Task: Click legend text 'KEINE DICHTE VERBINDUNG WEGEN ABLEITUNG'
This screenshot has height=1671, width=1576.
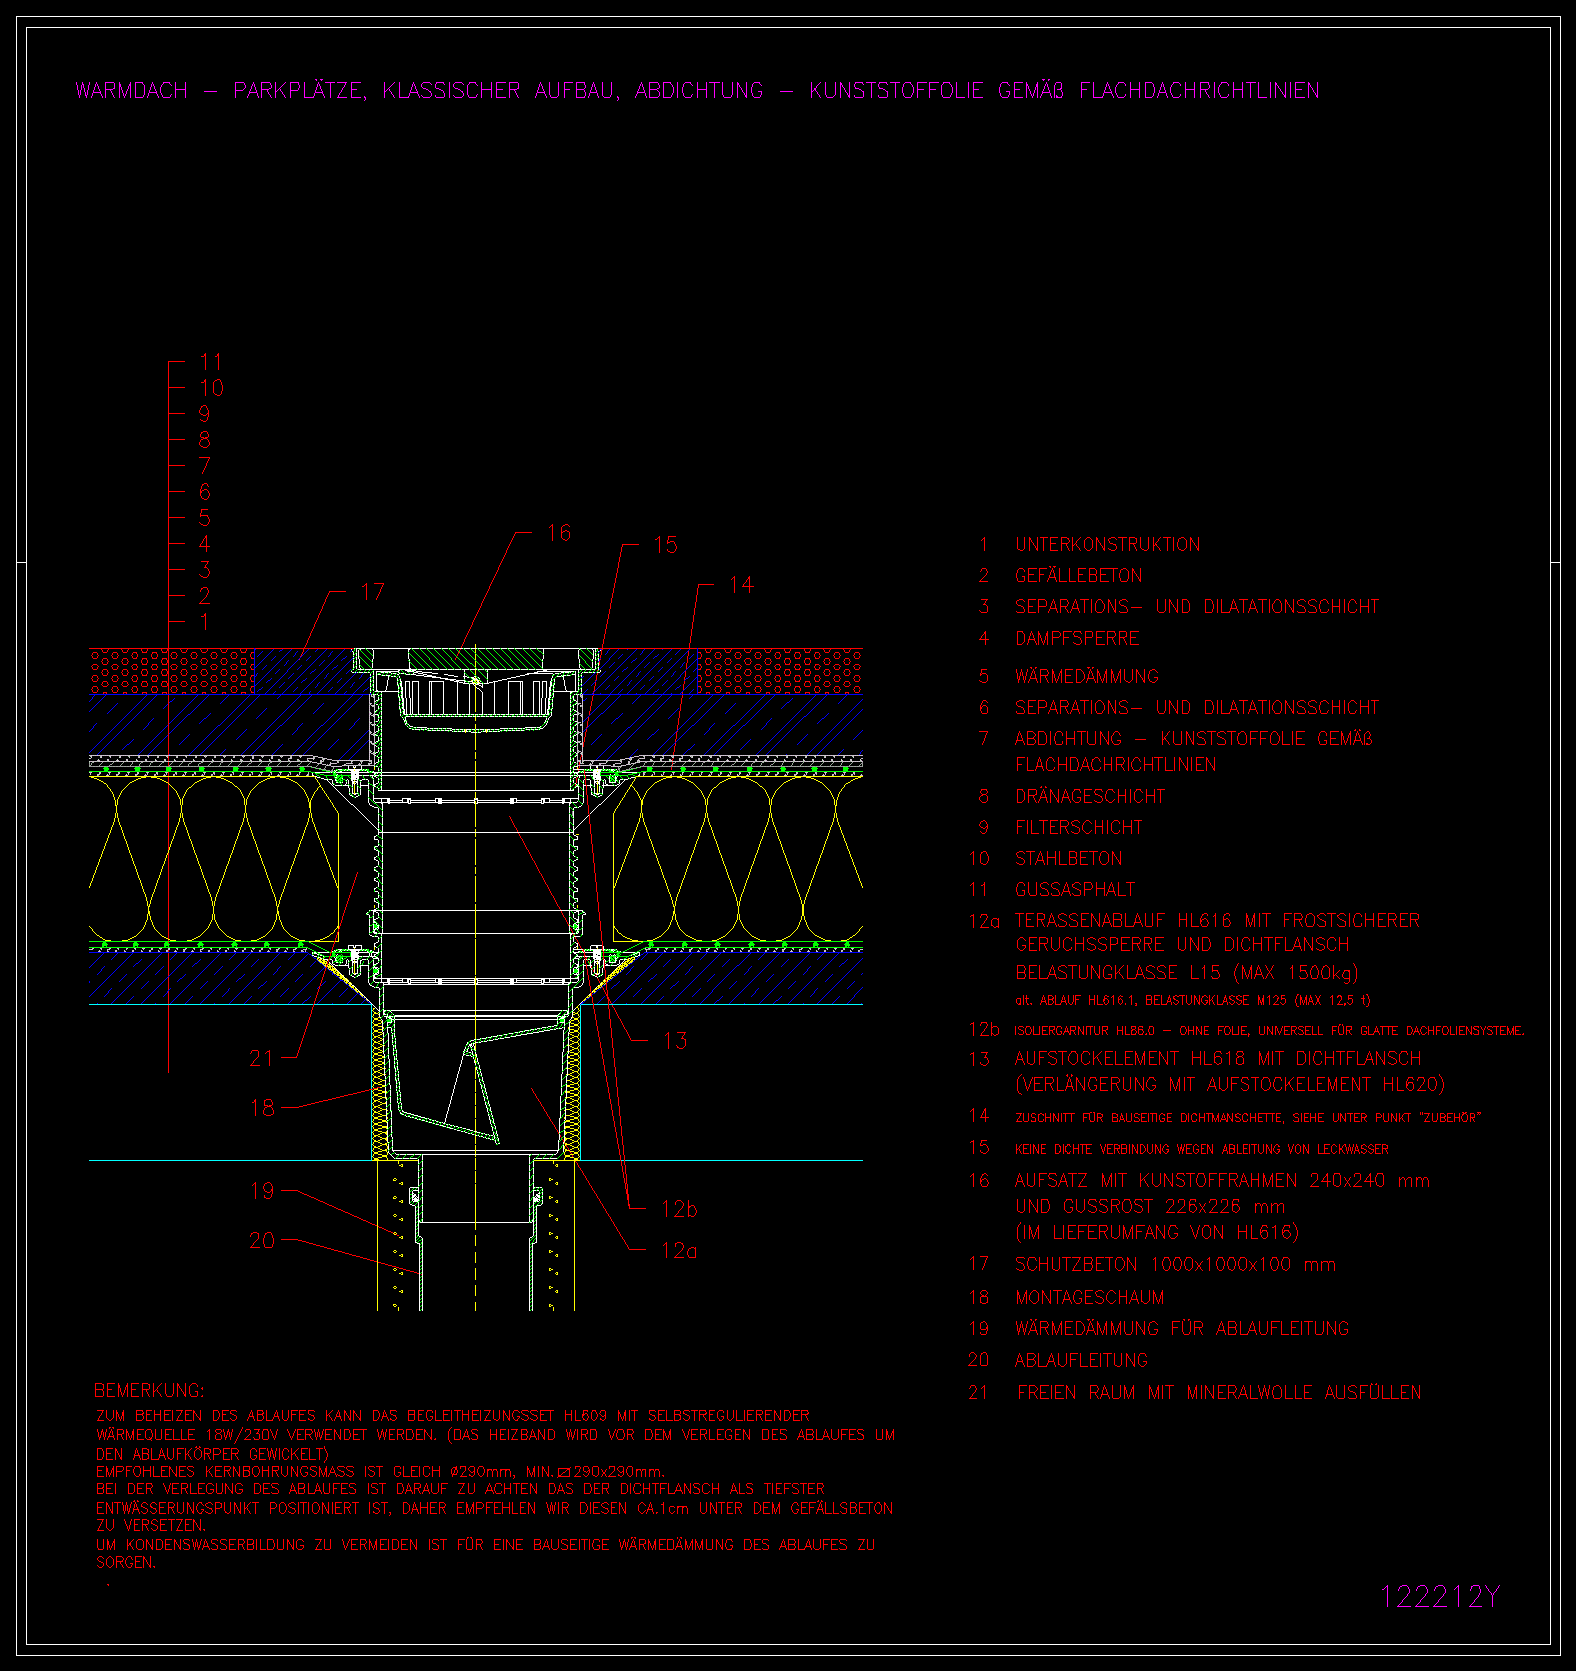Action: [x=1201, y=1150]
